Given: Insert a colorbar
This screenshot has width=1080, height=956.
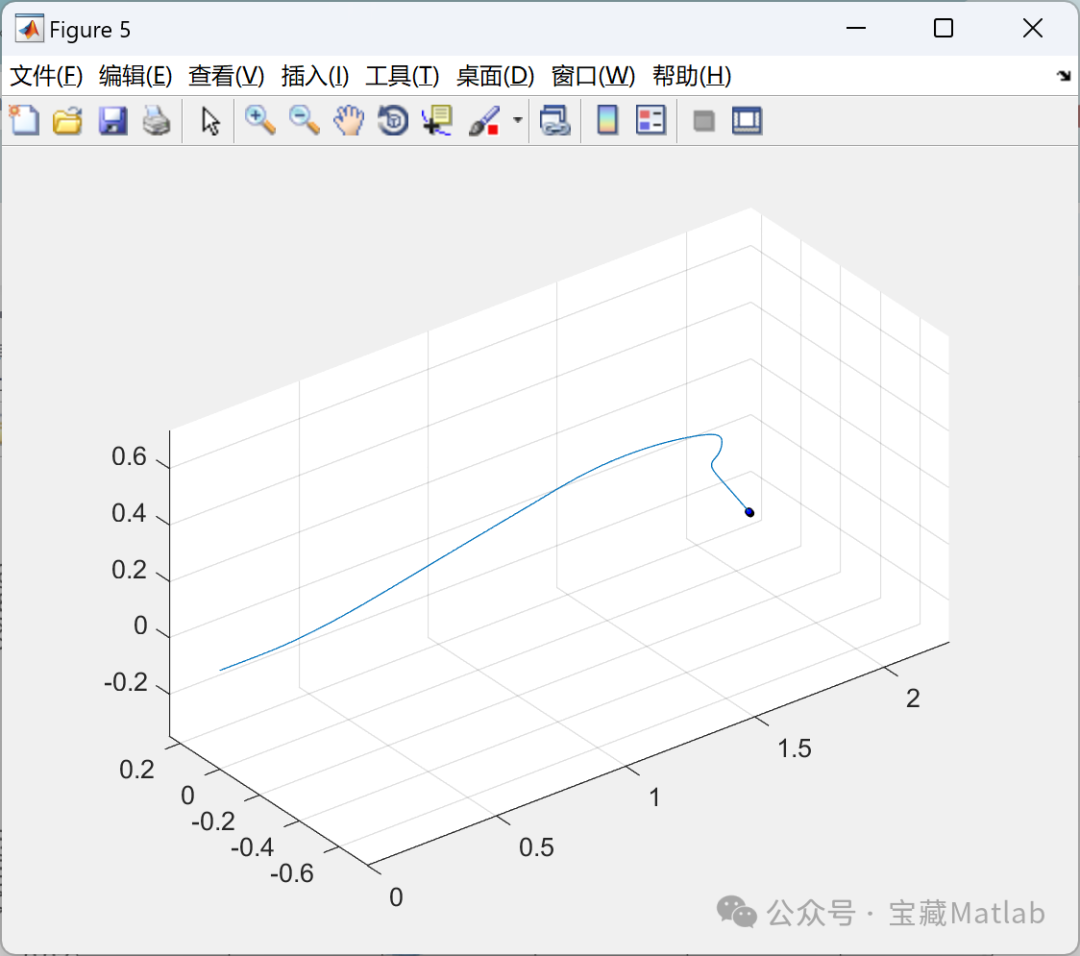Looking at the screenshot, I should pyautogui.click(x=606, y=120).
